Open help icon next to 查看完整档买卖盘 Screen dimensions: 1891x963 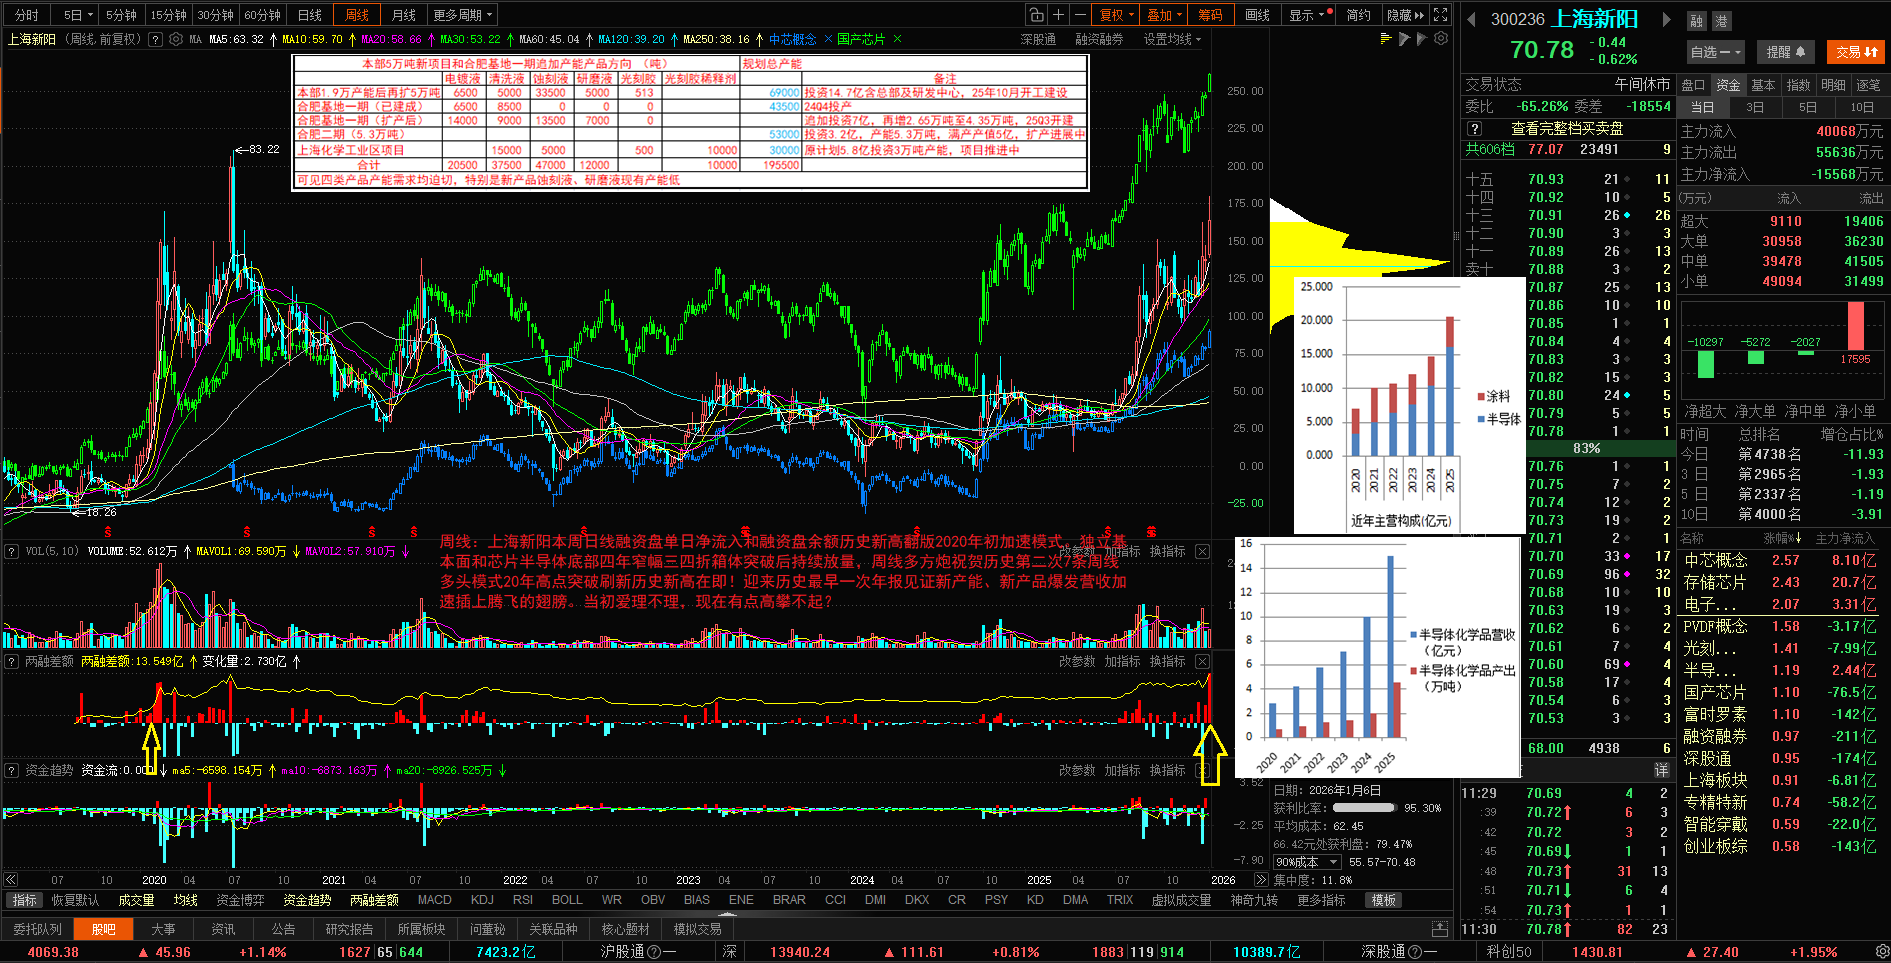point(1474,129)
